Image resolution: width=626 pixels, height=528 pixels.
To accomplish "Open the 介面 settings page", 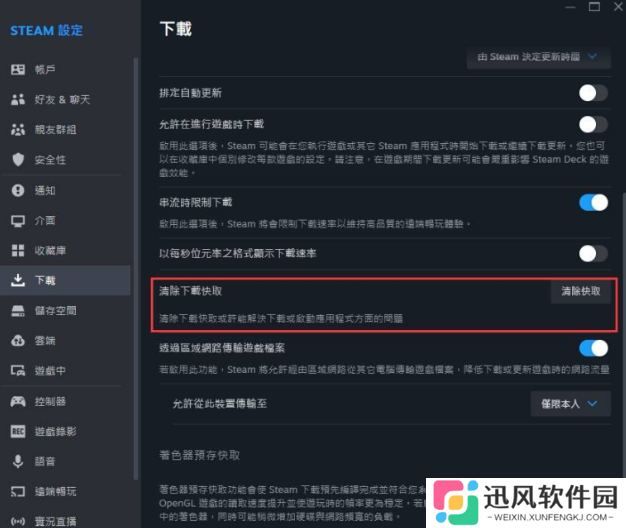I will coord(66,221).
